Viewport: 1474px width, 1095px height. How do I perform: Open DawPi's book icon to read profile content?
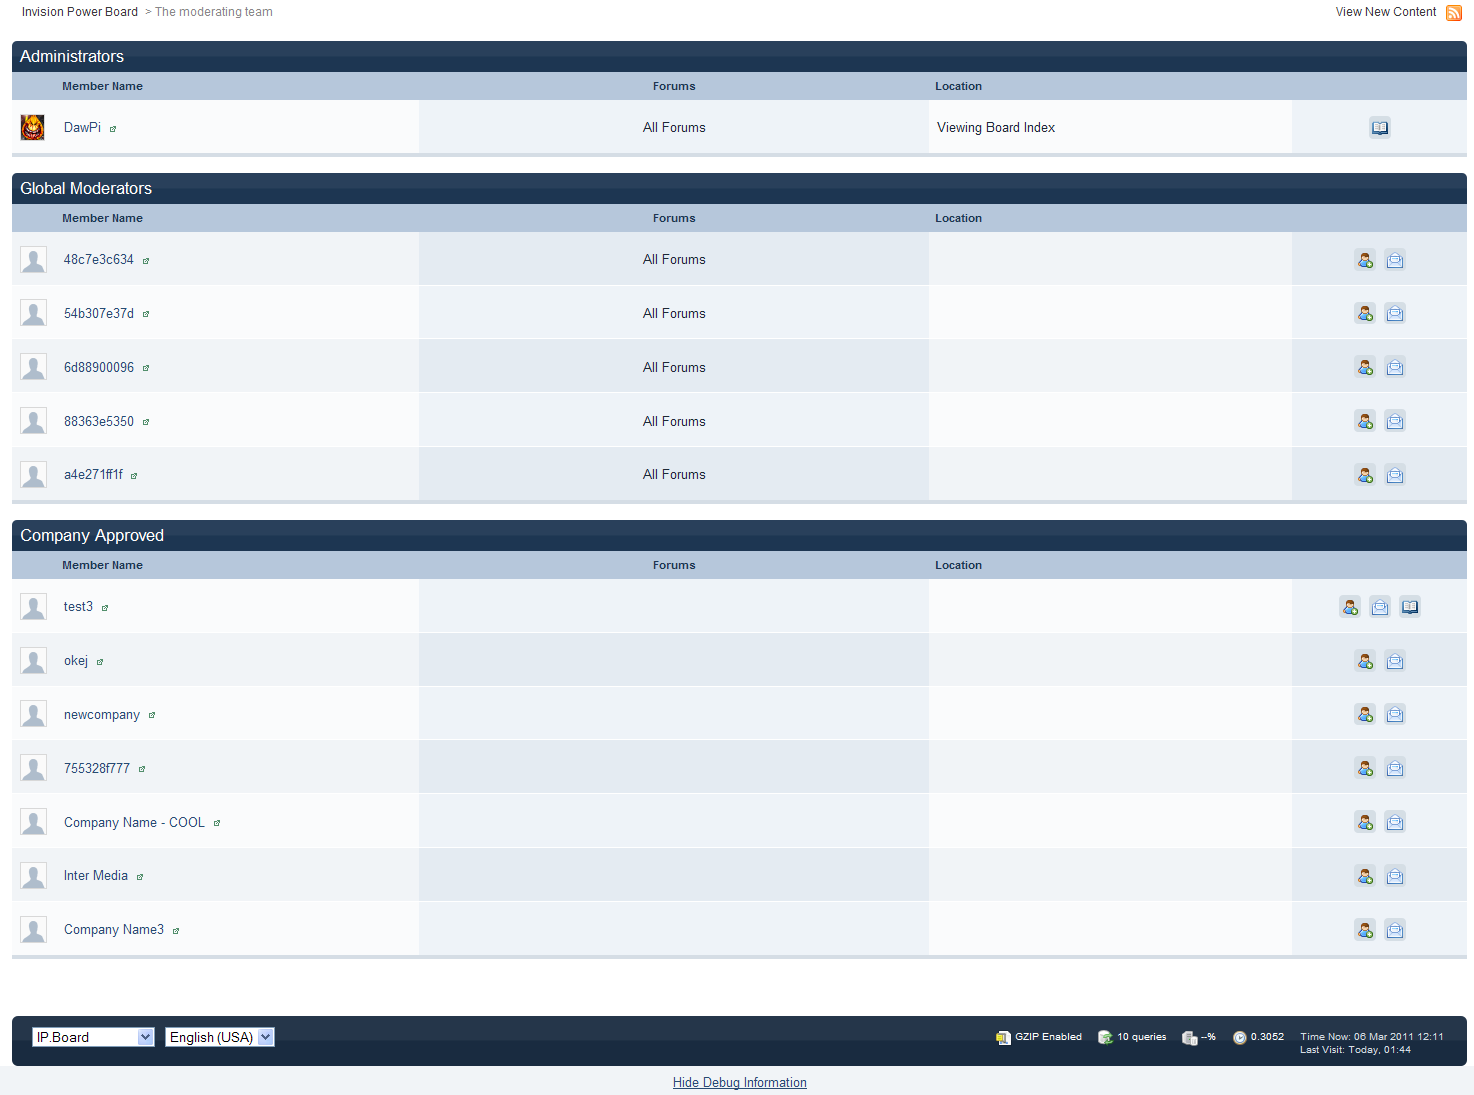[1380, 127]
